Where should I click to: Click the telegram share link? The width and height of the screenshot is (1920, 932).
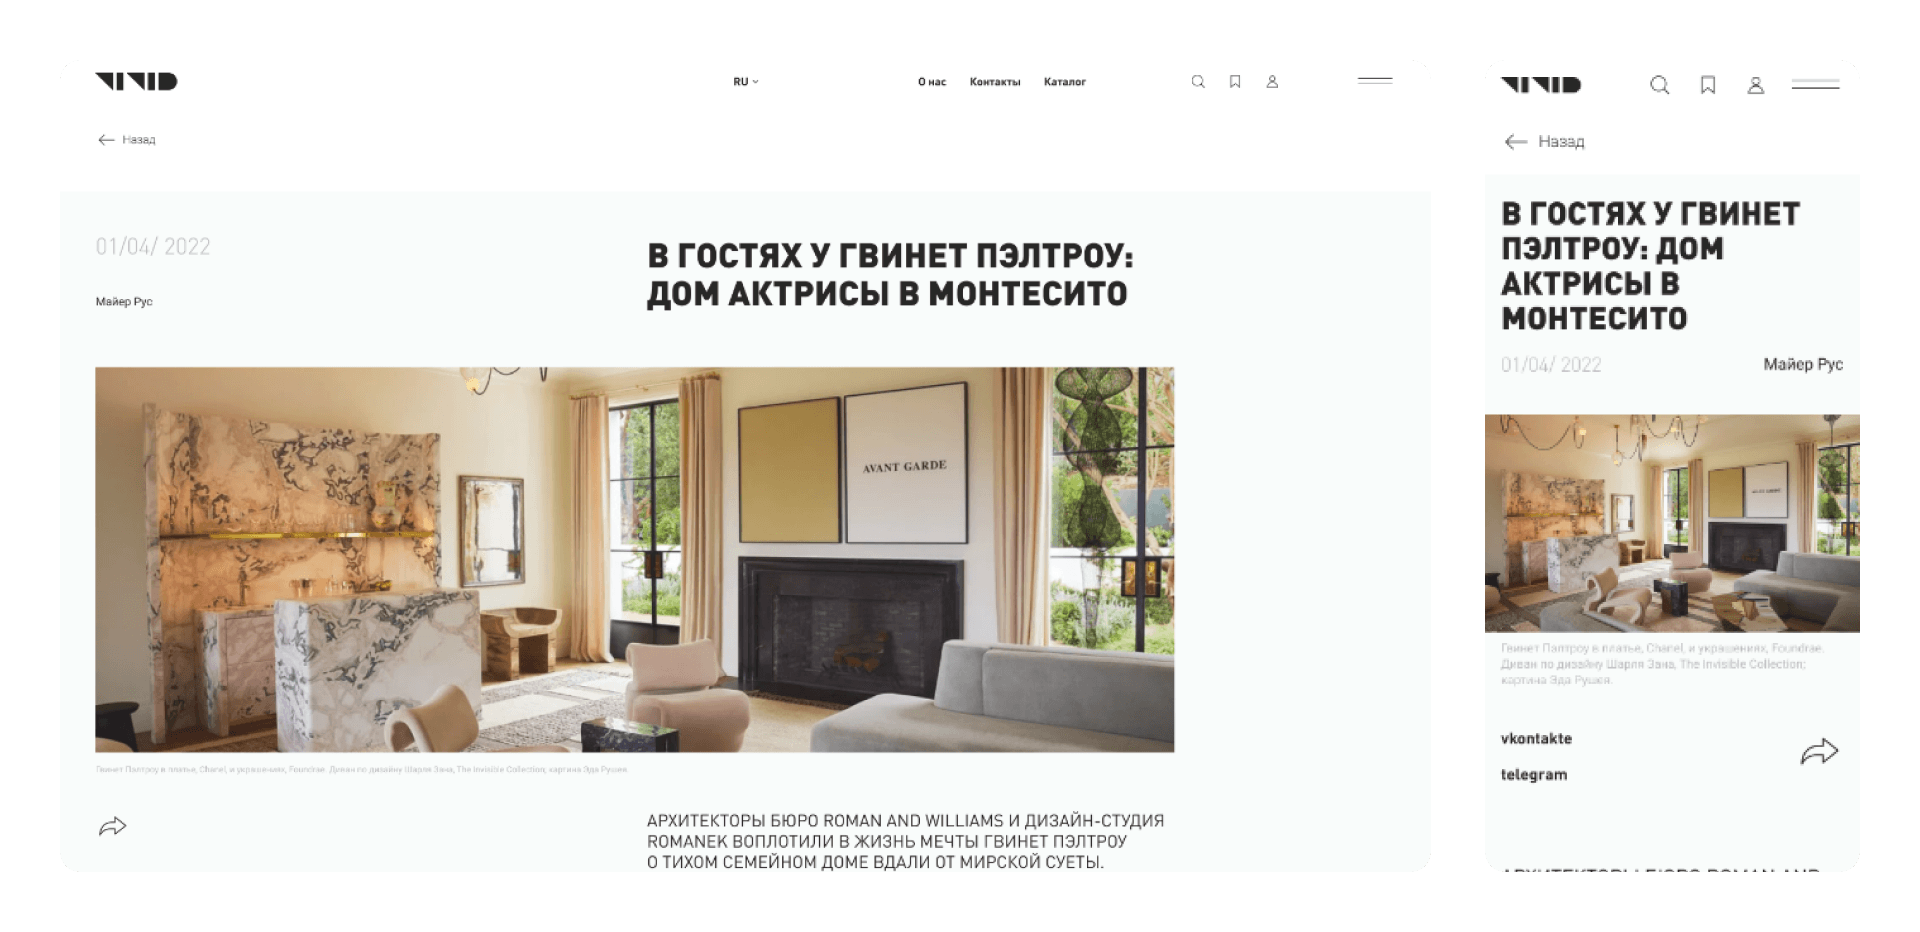[x=1534, y=775]
